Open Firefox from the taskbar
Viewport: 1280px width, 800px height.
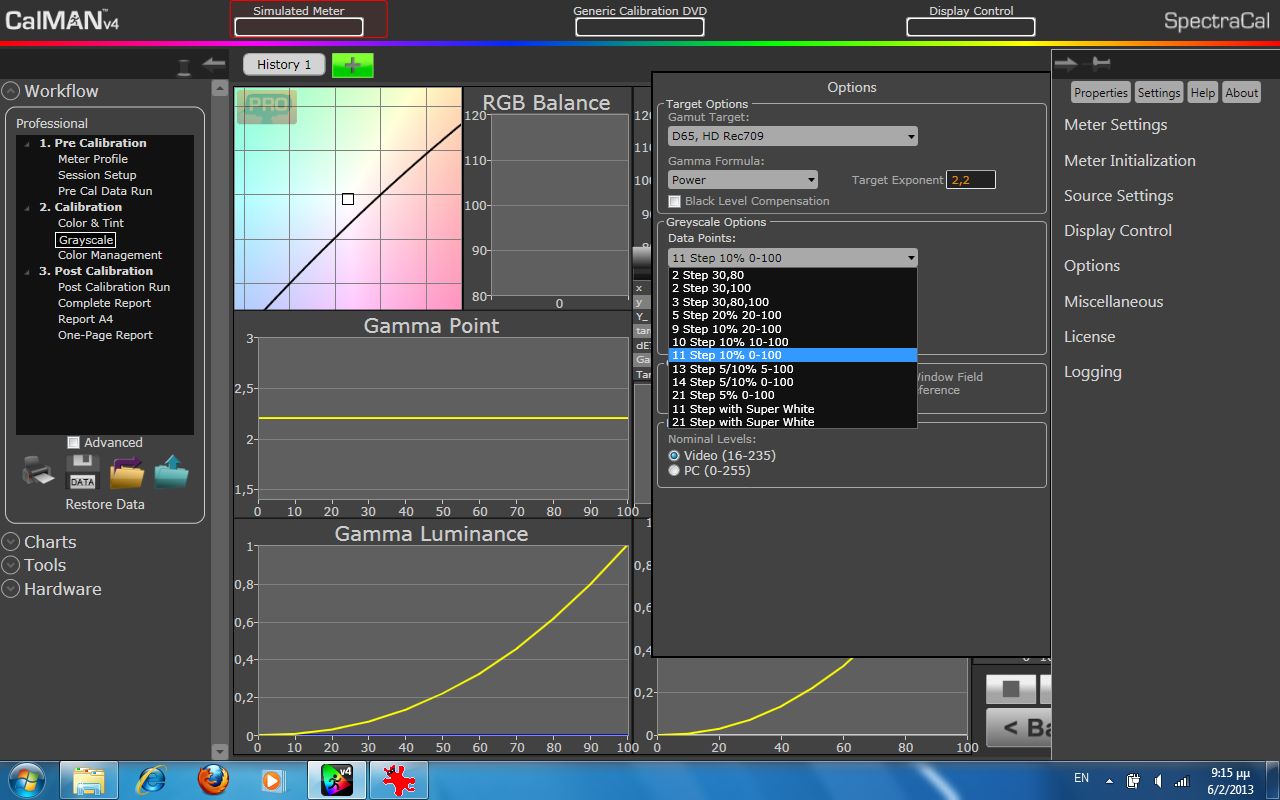212,779
